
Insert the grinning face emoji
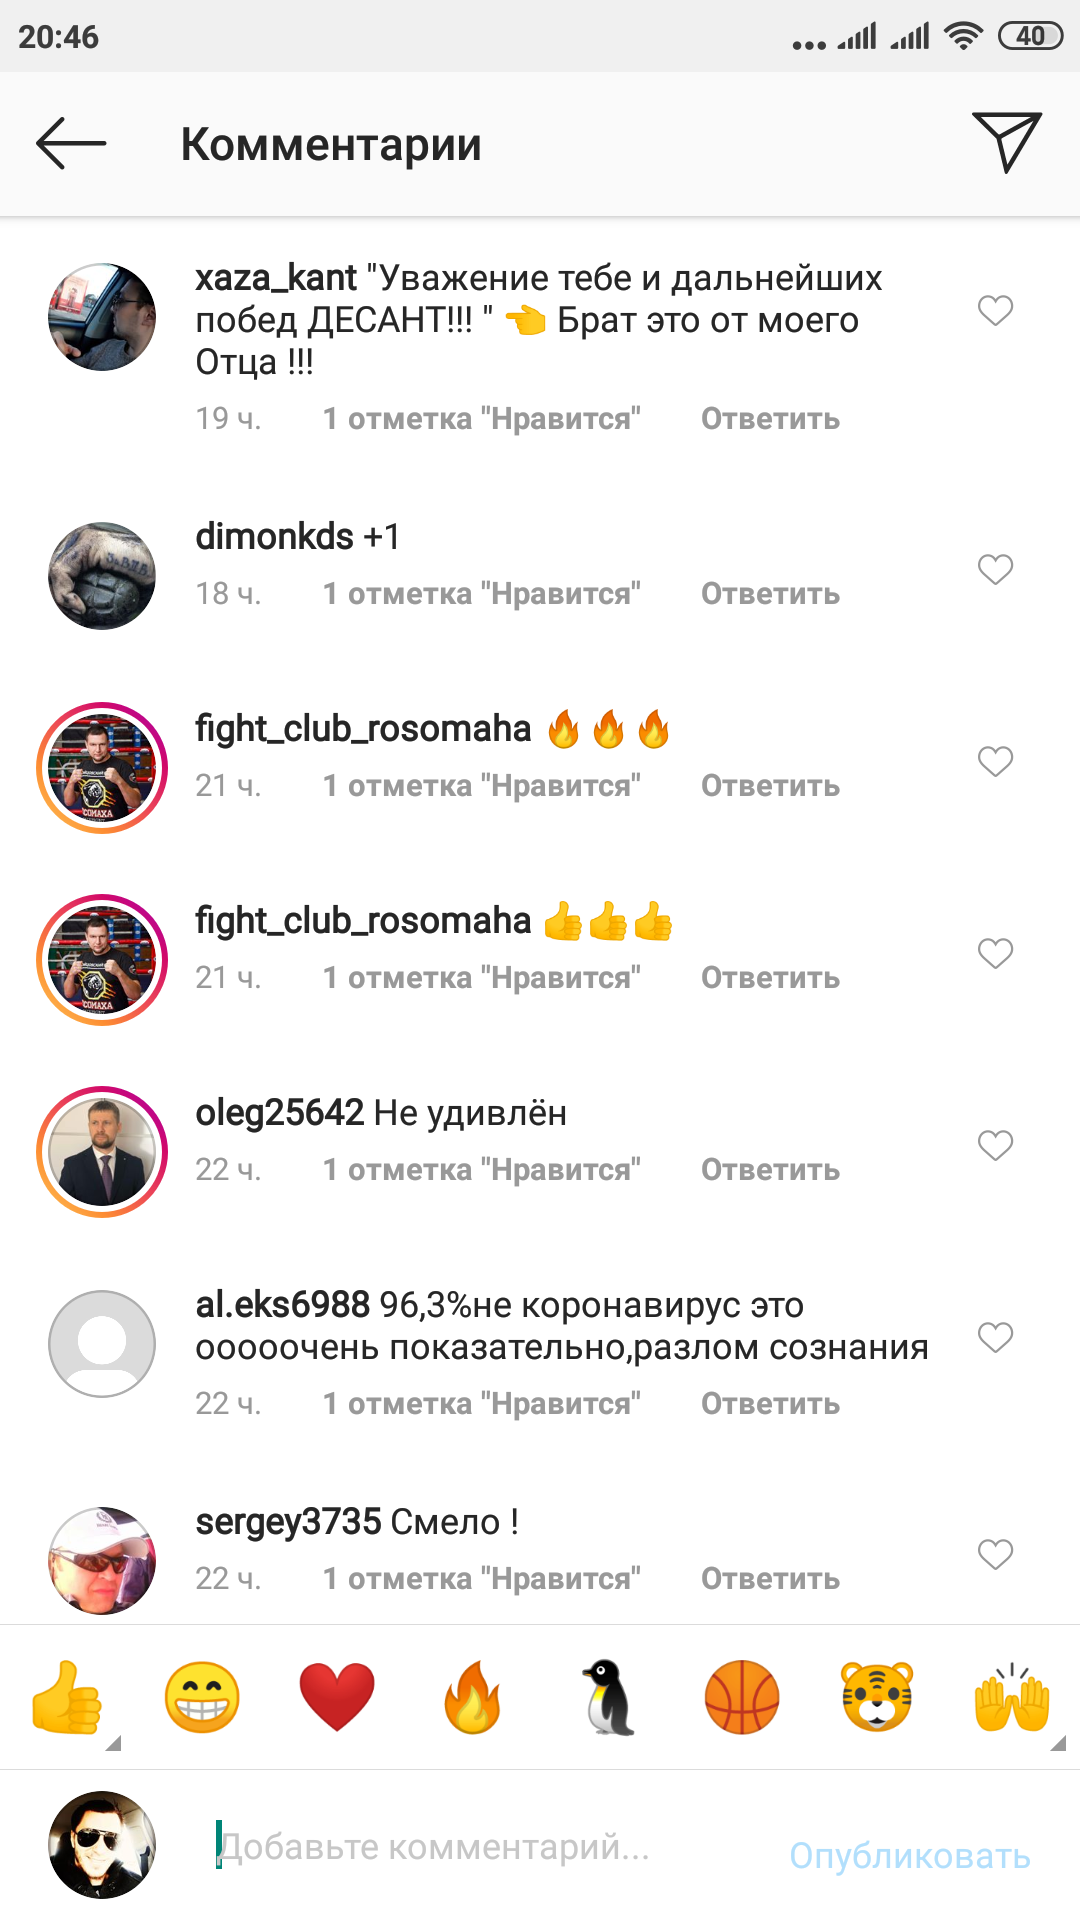point(202,1697)
